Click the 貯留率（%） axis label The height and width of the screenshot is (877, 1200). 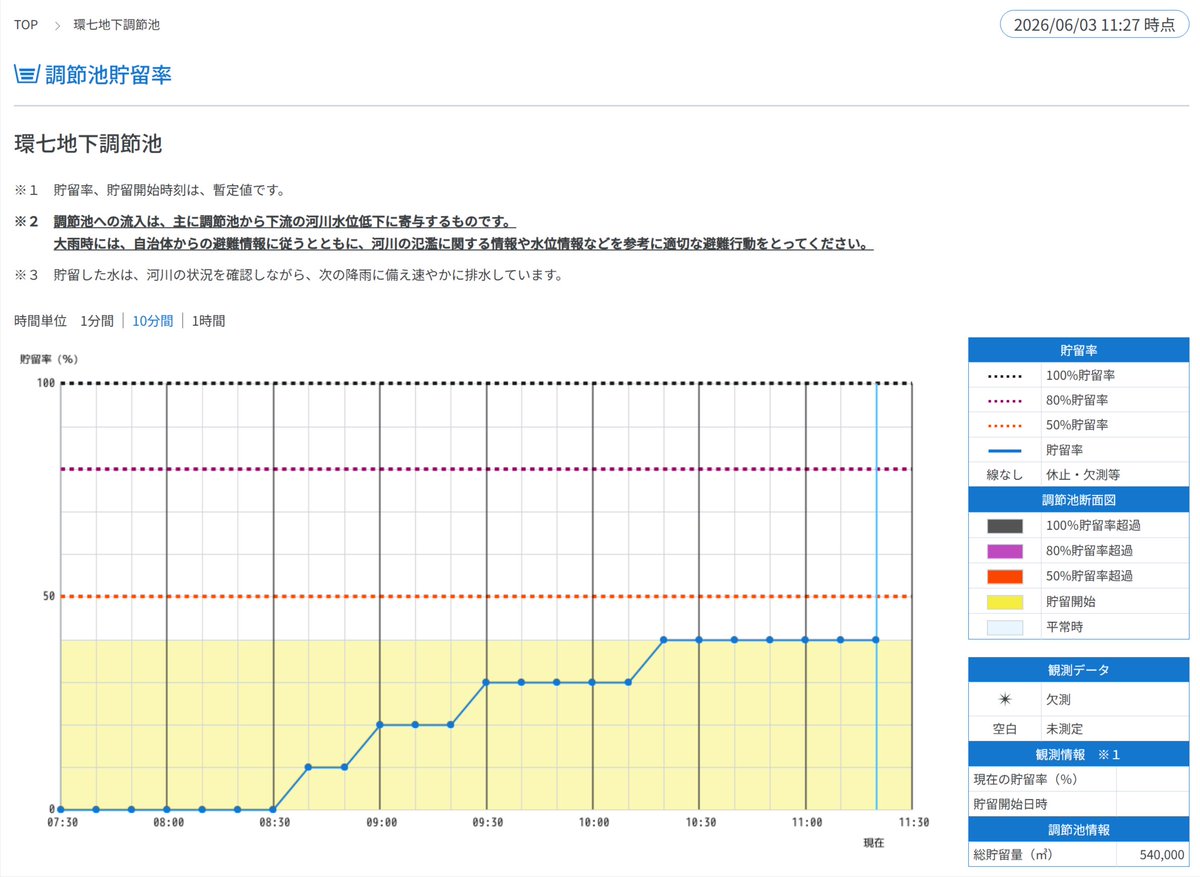(x=49, y=358)
